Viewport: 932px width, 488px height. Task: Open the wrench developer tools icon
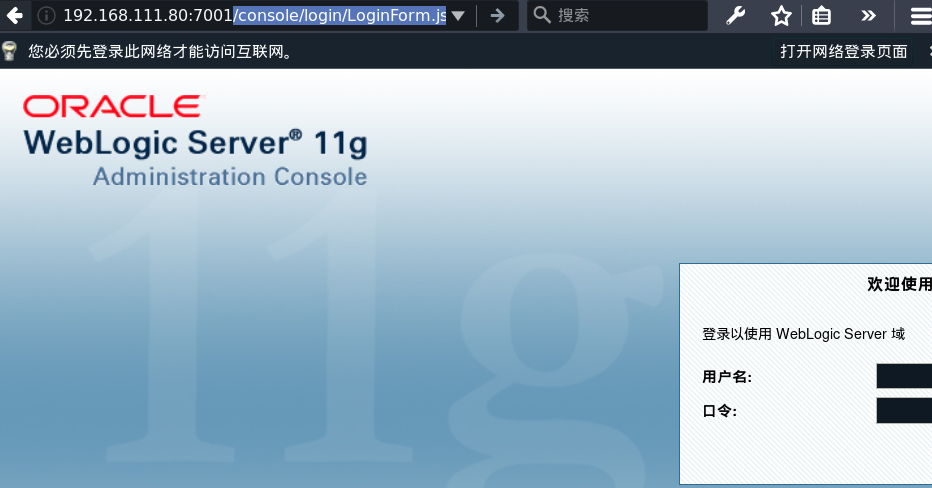[735, 15]
